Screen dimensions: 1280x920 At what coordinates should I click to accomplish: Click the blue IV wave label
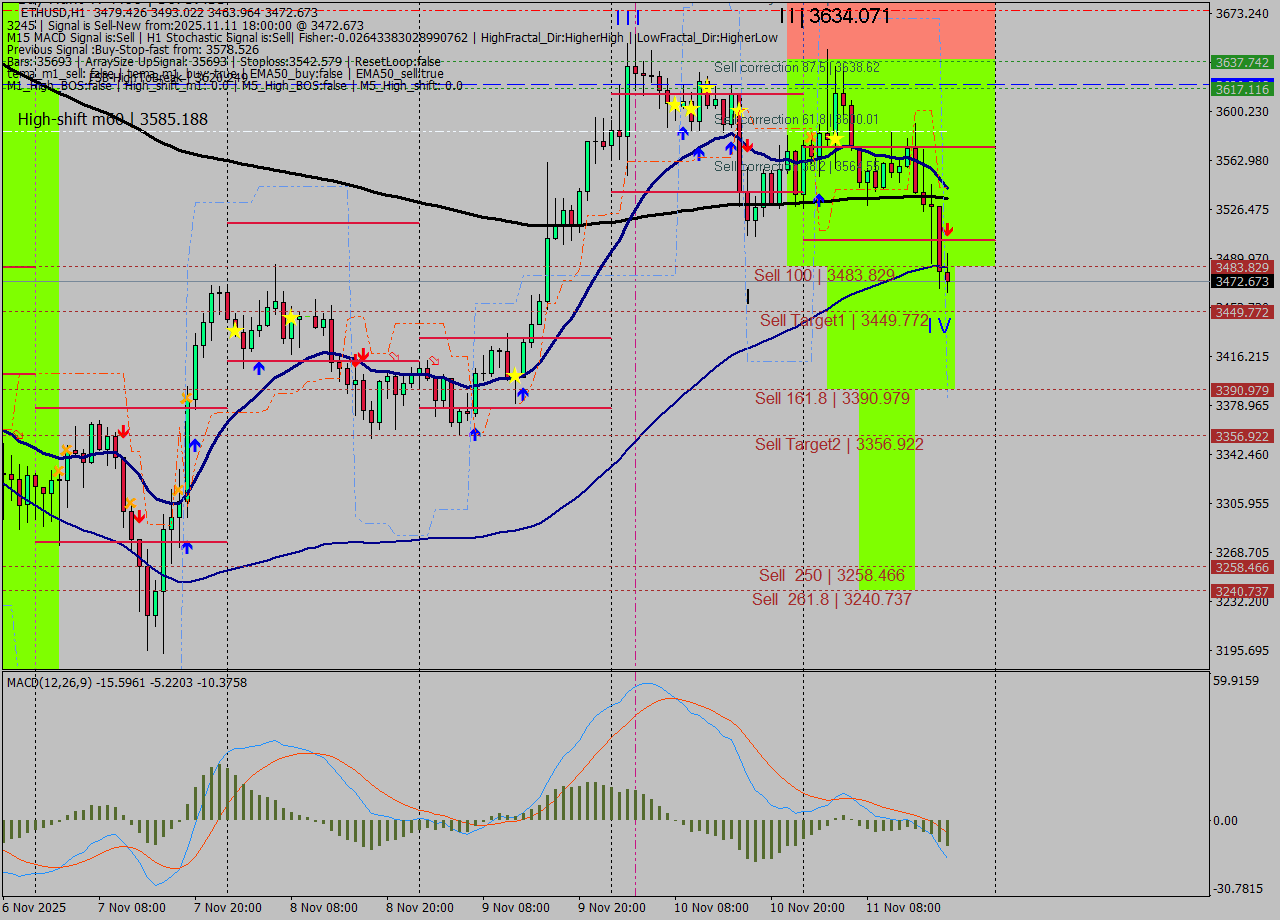click(x=939, y=325)
